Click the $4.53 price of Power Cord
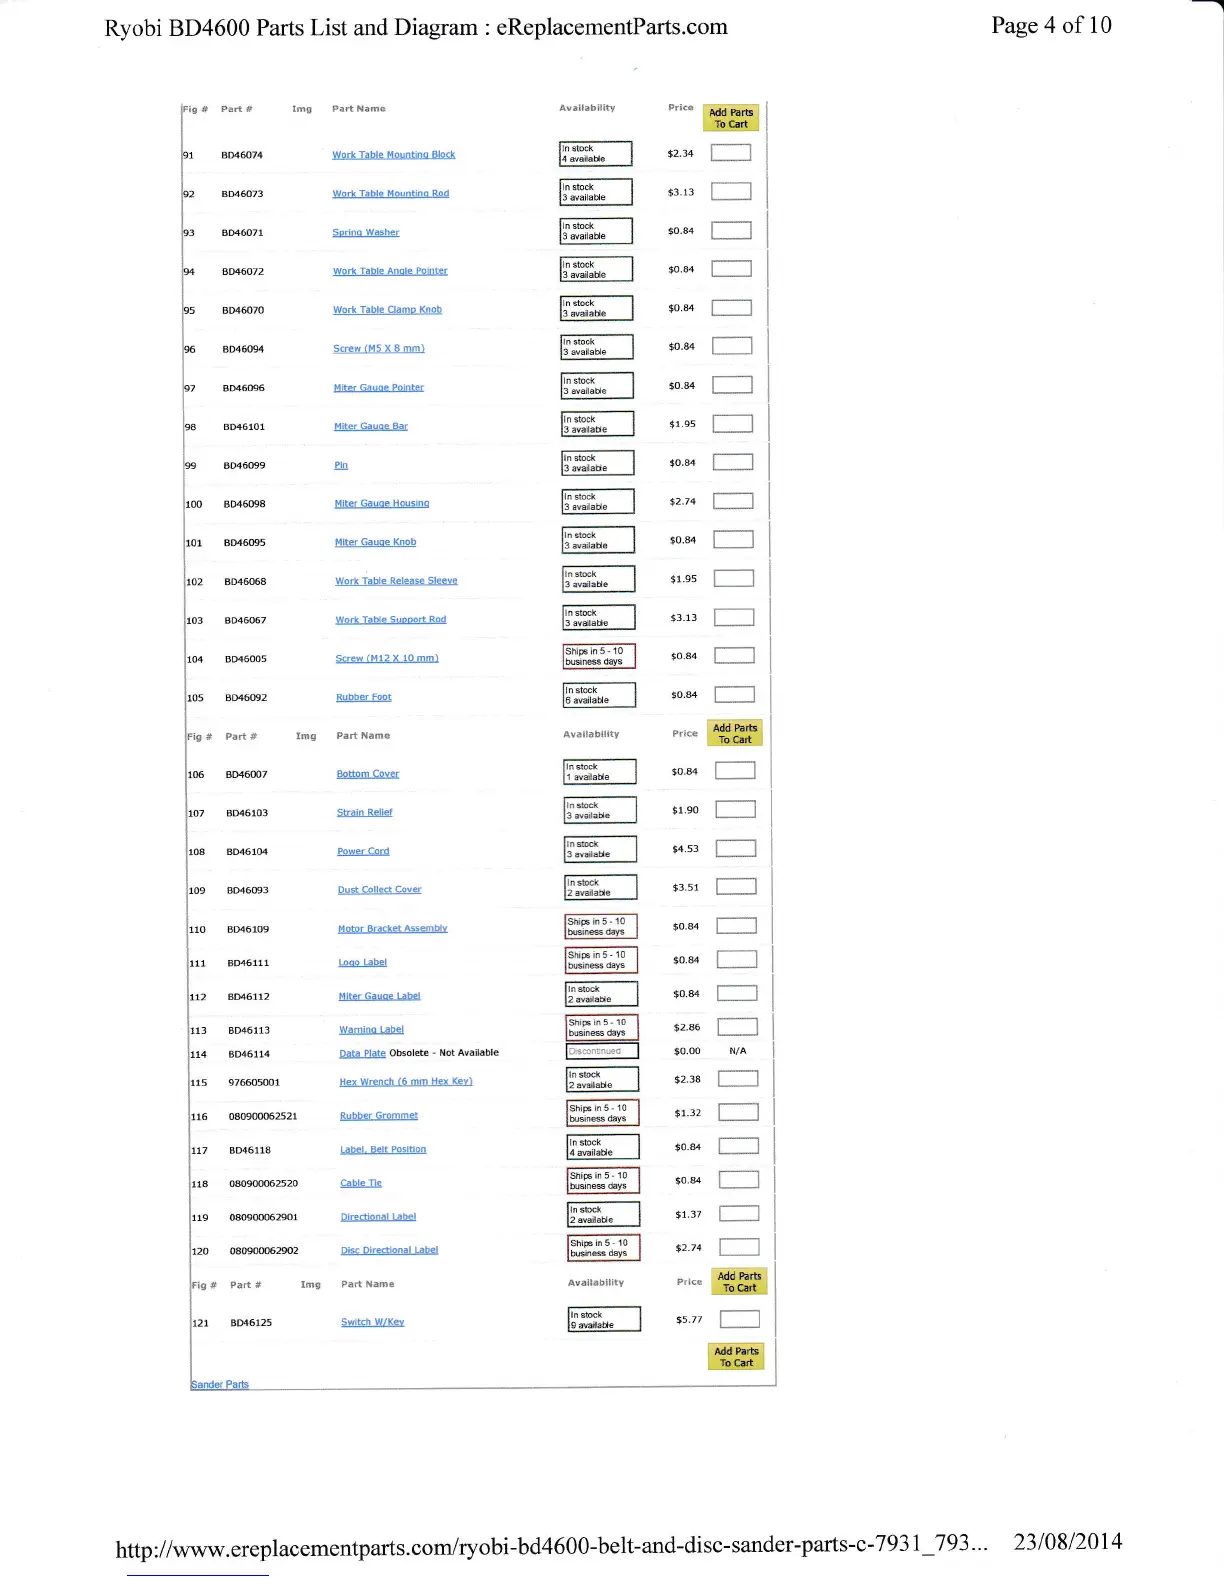 tap(685, 849)
